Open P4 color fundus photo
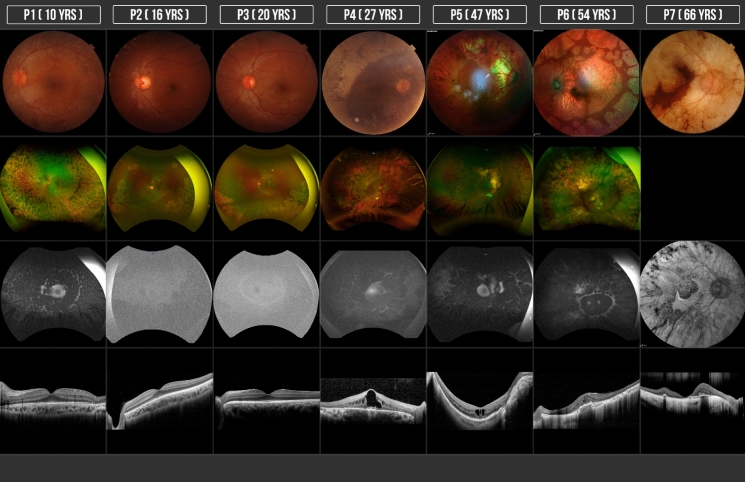The width and height of the screenshot is (745, 482). pos(373,82)
